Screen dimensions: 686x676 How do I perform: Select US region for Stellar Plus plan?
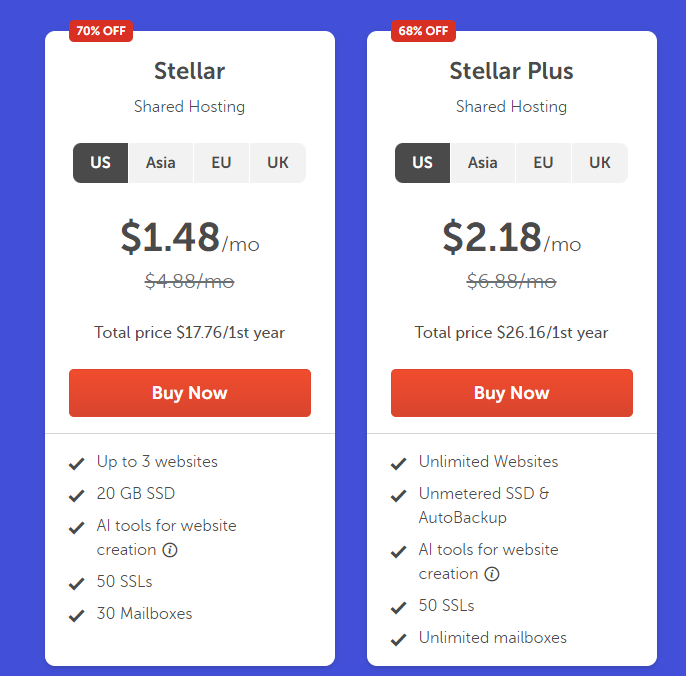[x=423, y=163]
